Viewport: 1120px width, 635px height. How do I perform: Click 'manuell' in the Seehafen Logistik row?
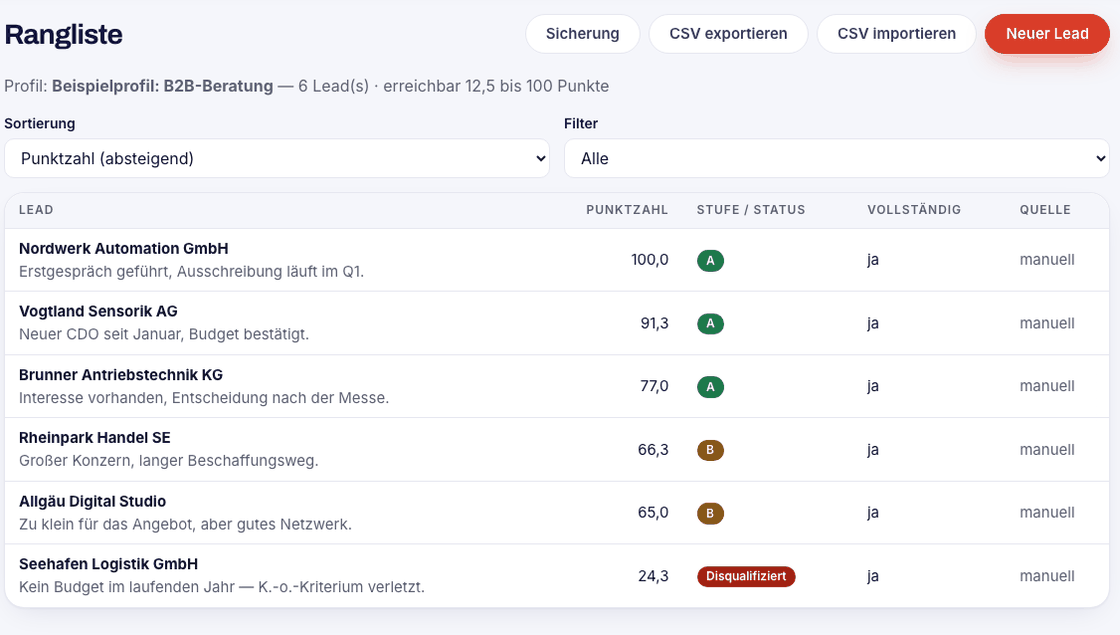(x=1046, y=576)
